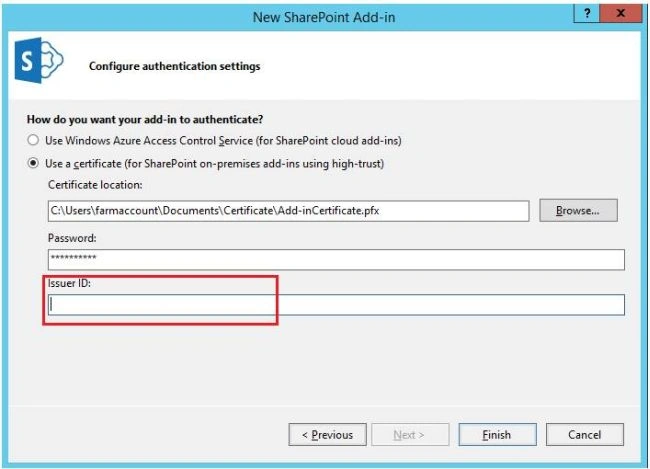Click the New SharePoint Add-in title bar
Image resolution: width=650 pixels, height=469 pixels.
pos(324,17)
